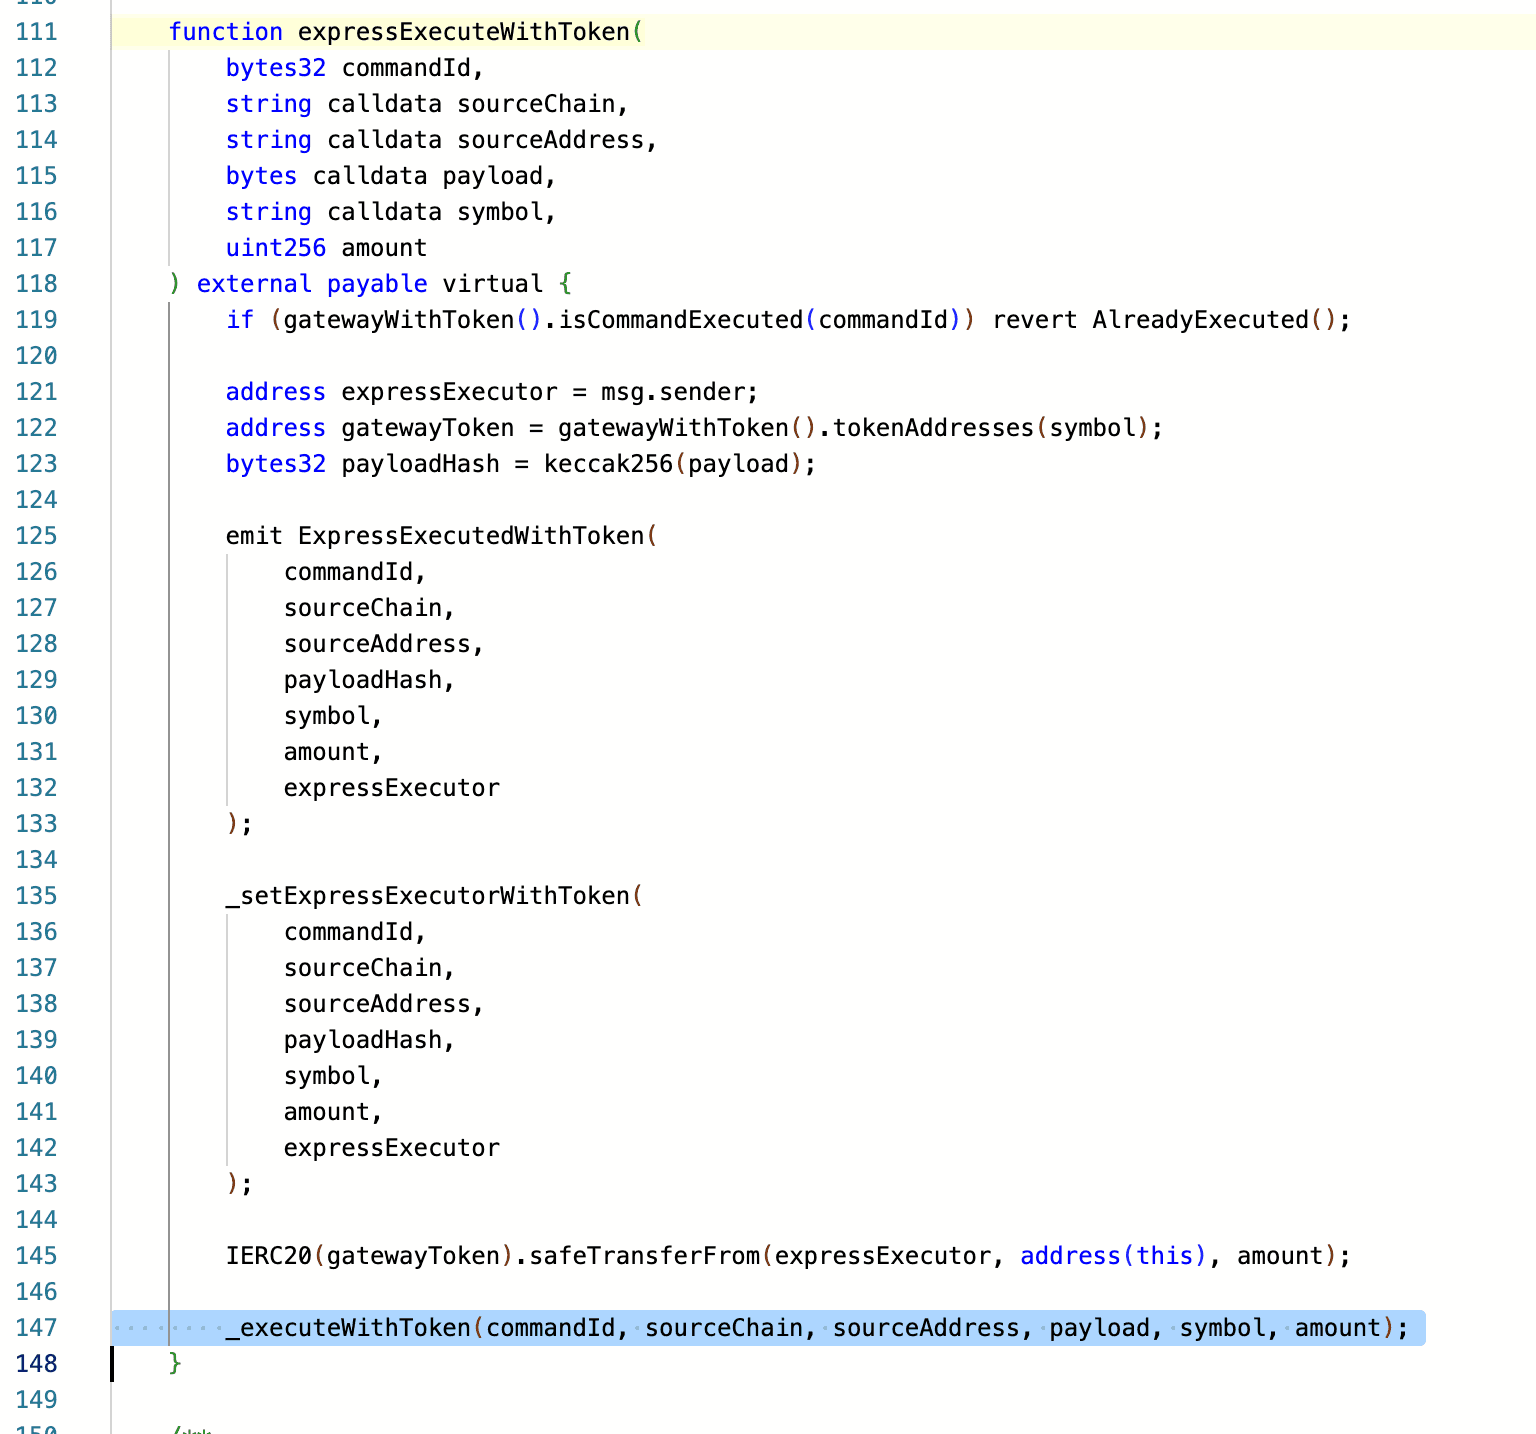Click line number 149 in the gutter
The width and height of the screenshot is (1536, 1434).
coord(37,1400)
